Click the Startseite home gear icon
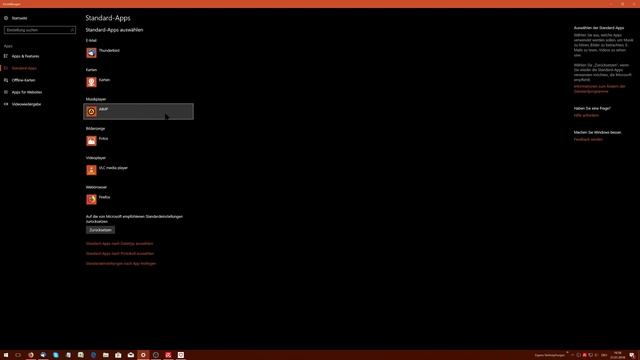This screenshot has width=640, height=360. (6, 18)
